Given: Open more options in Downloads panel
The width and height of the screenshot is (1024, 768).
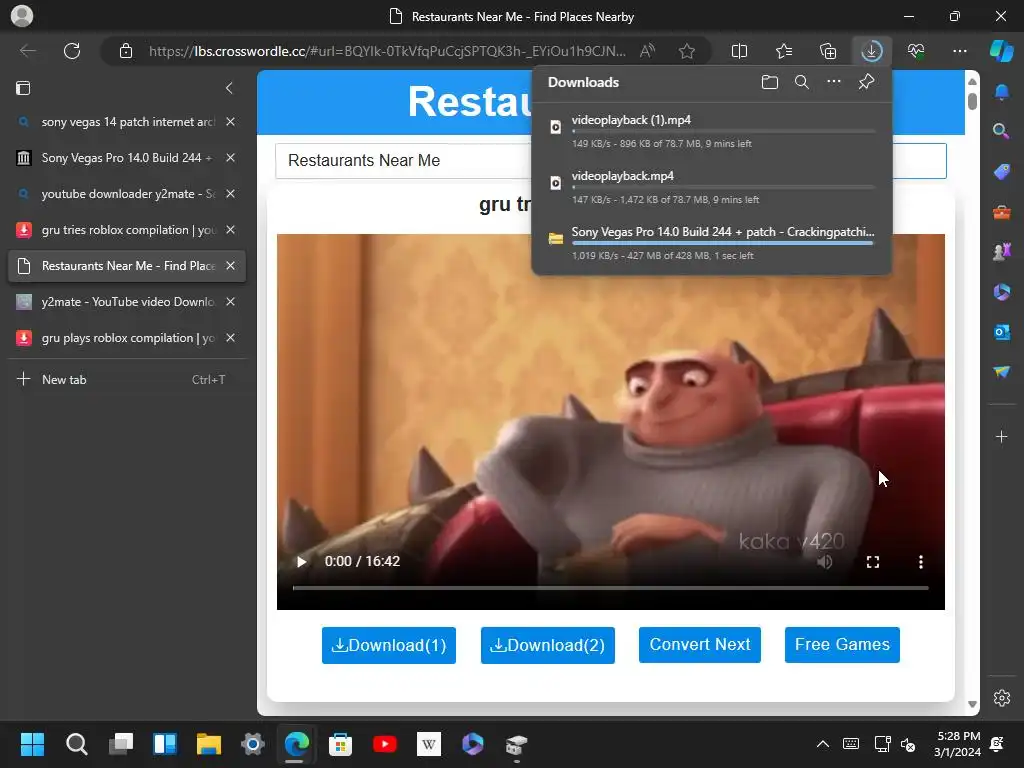Looking at the screenshot, I should [x=833, y=82].
